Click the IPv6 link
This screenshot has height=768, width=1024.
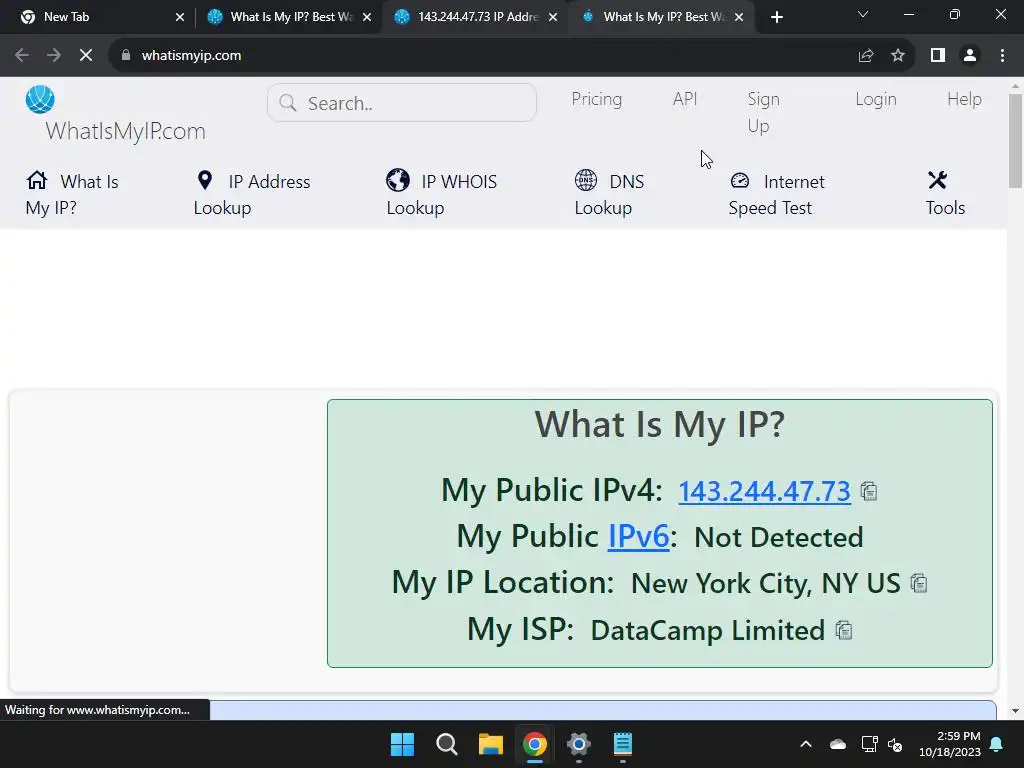pyautogui.click(x=639, y=537)
